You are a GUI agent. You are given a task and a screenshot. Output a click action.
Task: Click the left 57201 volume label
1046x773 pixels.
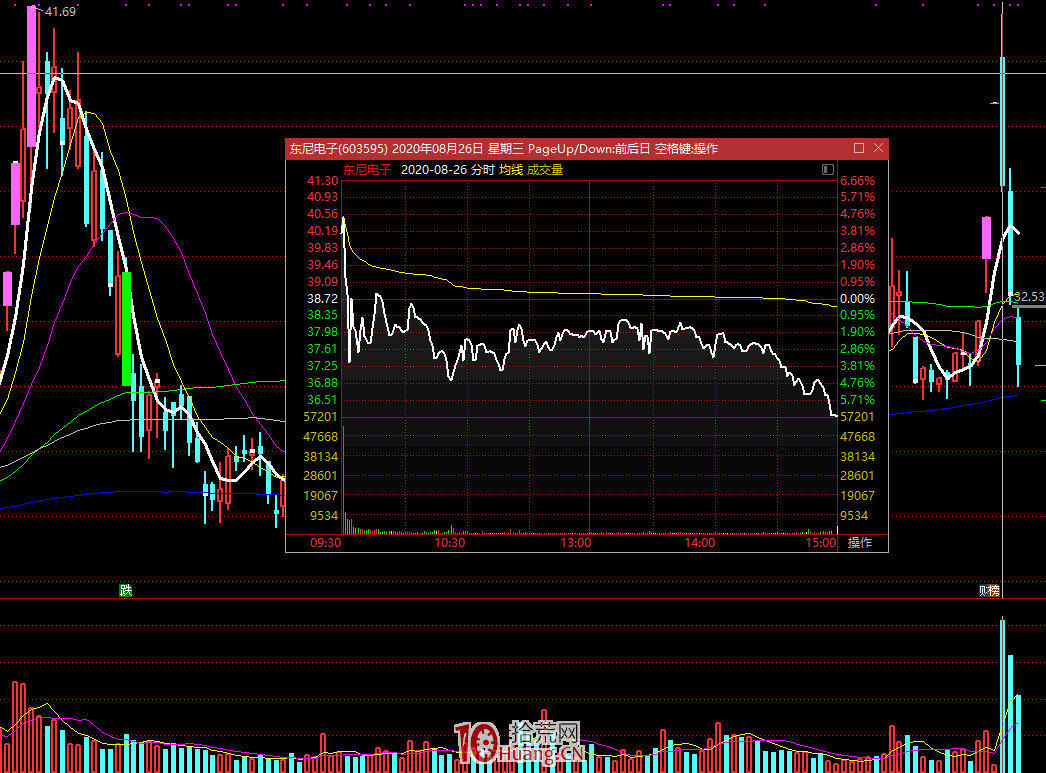(321, 417)
